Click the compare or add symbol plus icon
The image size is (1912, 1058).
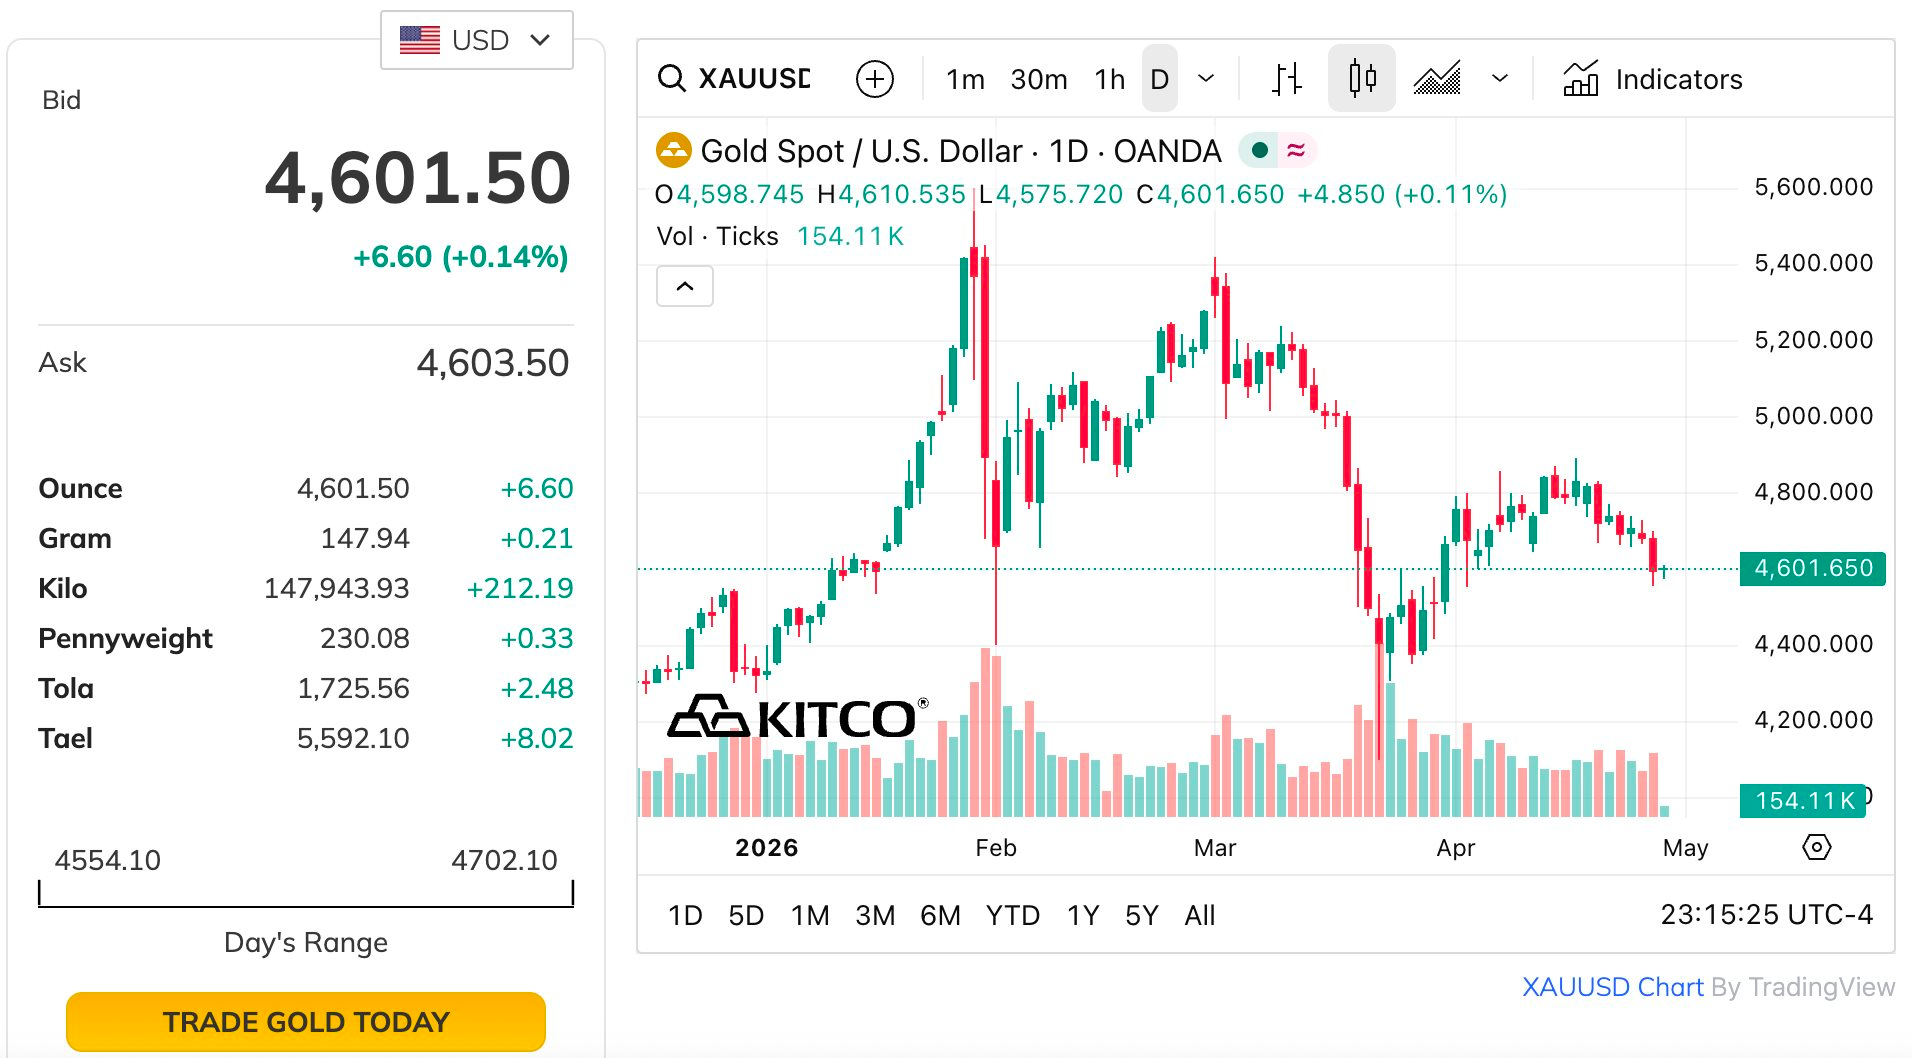[874, 79]
